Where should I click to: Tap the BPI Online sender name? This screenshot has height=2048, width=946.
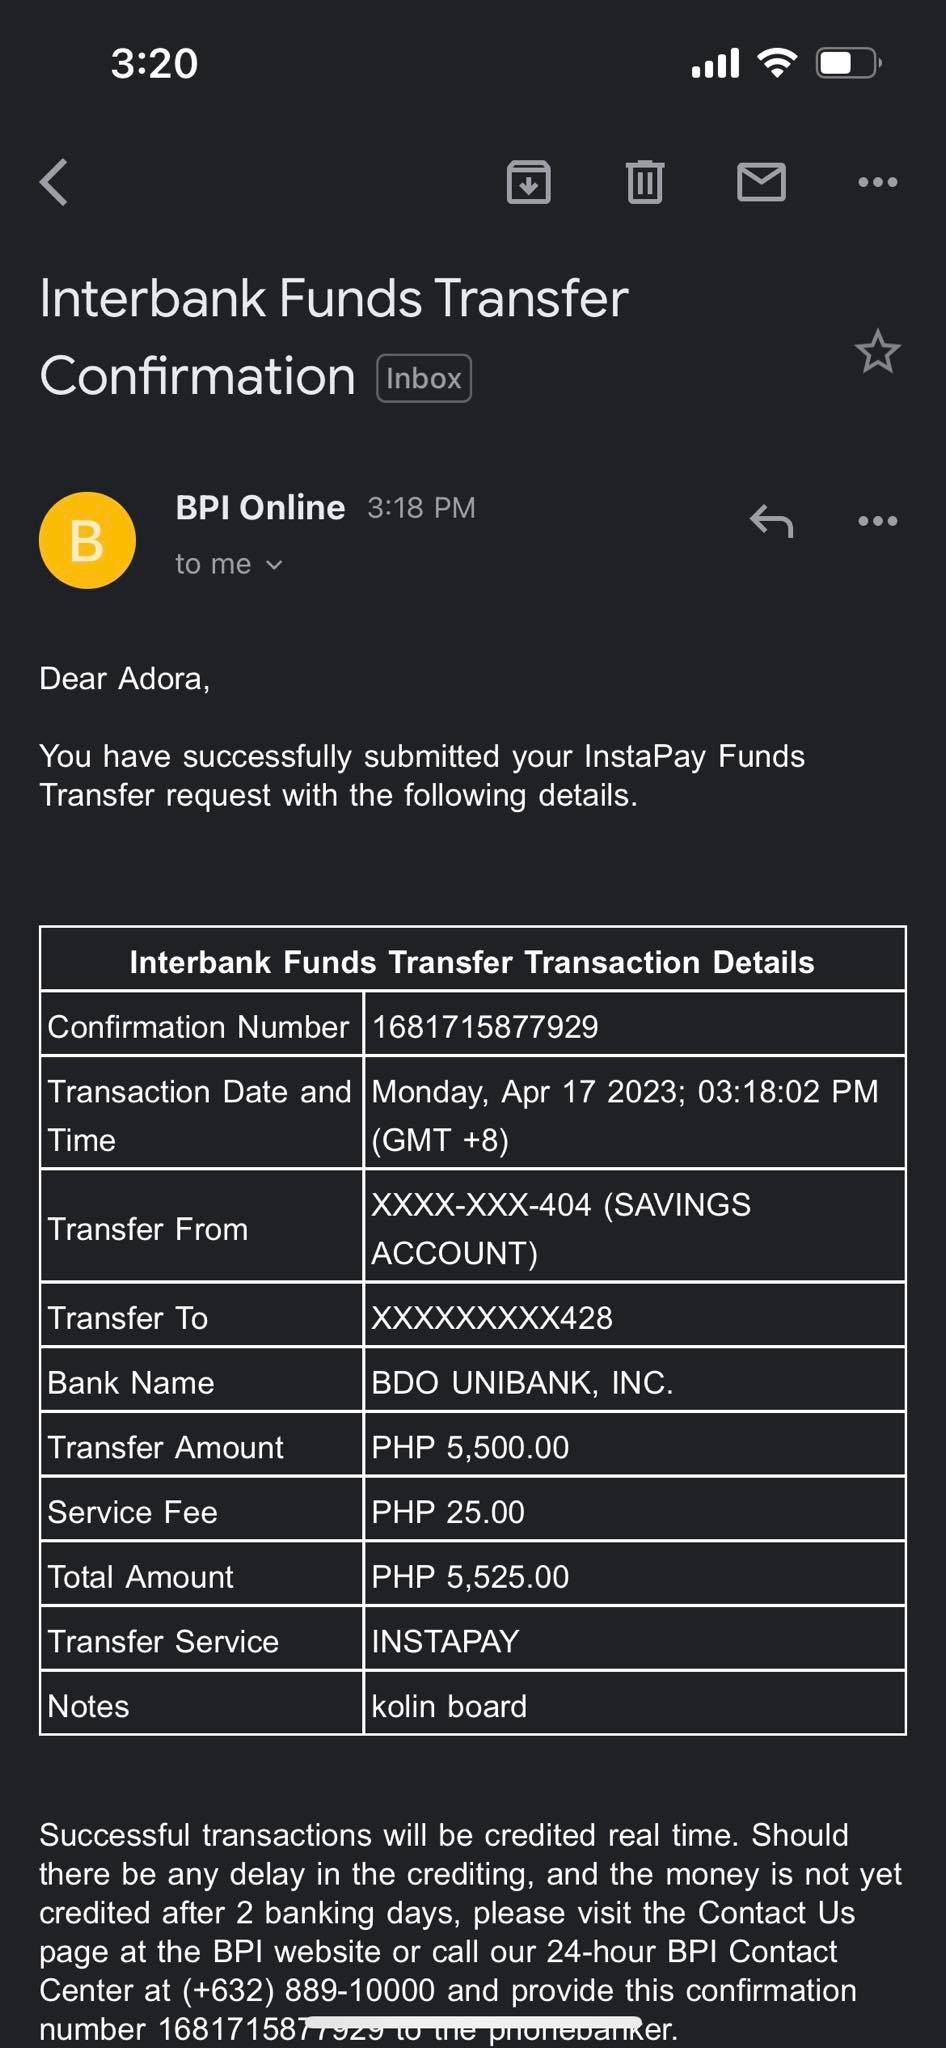[x=260, y=508]
